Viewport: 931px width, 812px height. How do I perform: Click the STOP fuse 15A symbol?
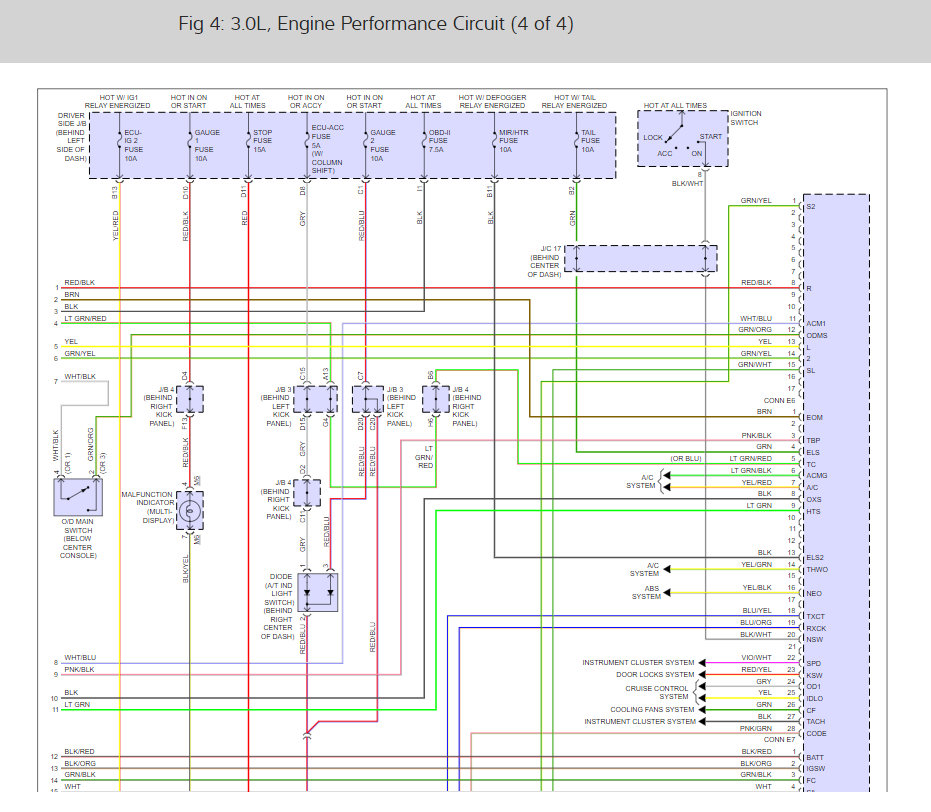(248, 141)
